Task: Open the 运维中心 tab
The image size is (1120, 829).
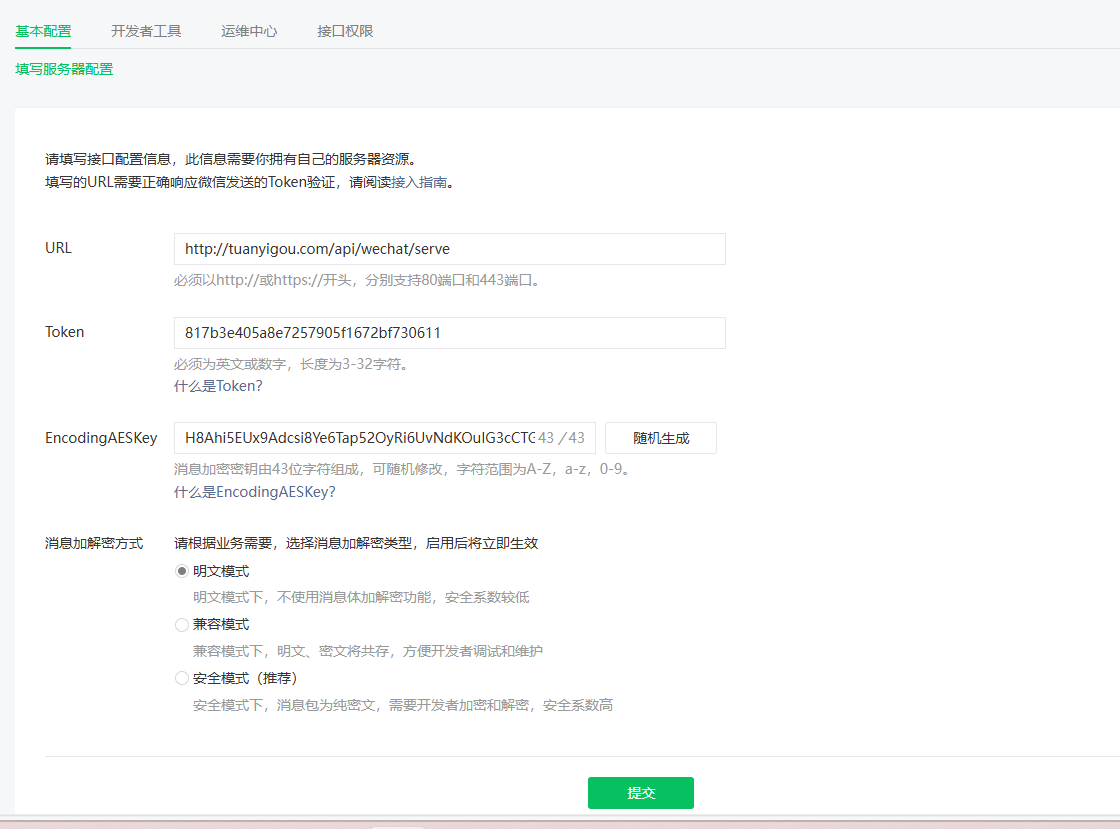Action: pyautogui.click(x=249, y=31)
